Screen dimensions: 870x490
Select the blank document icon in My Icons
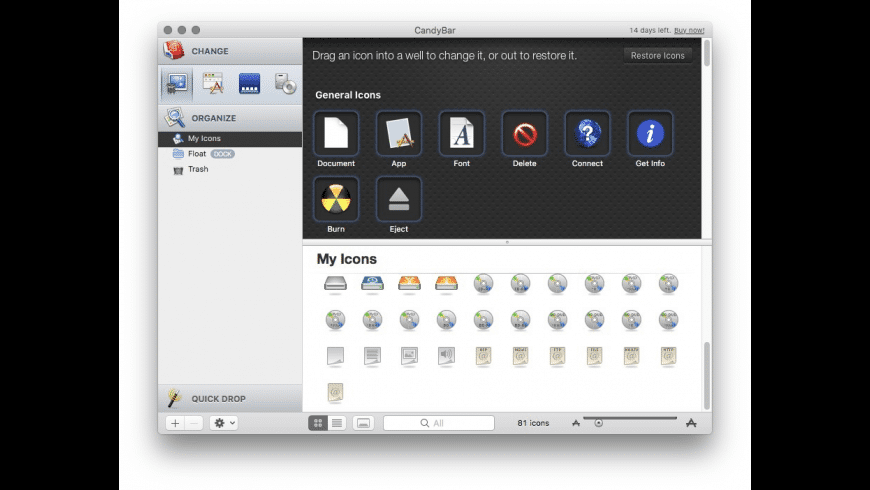(x=335, y=356)
